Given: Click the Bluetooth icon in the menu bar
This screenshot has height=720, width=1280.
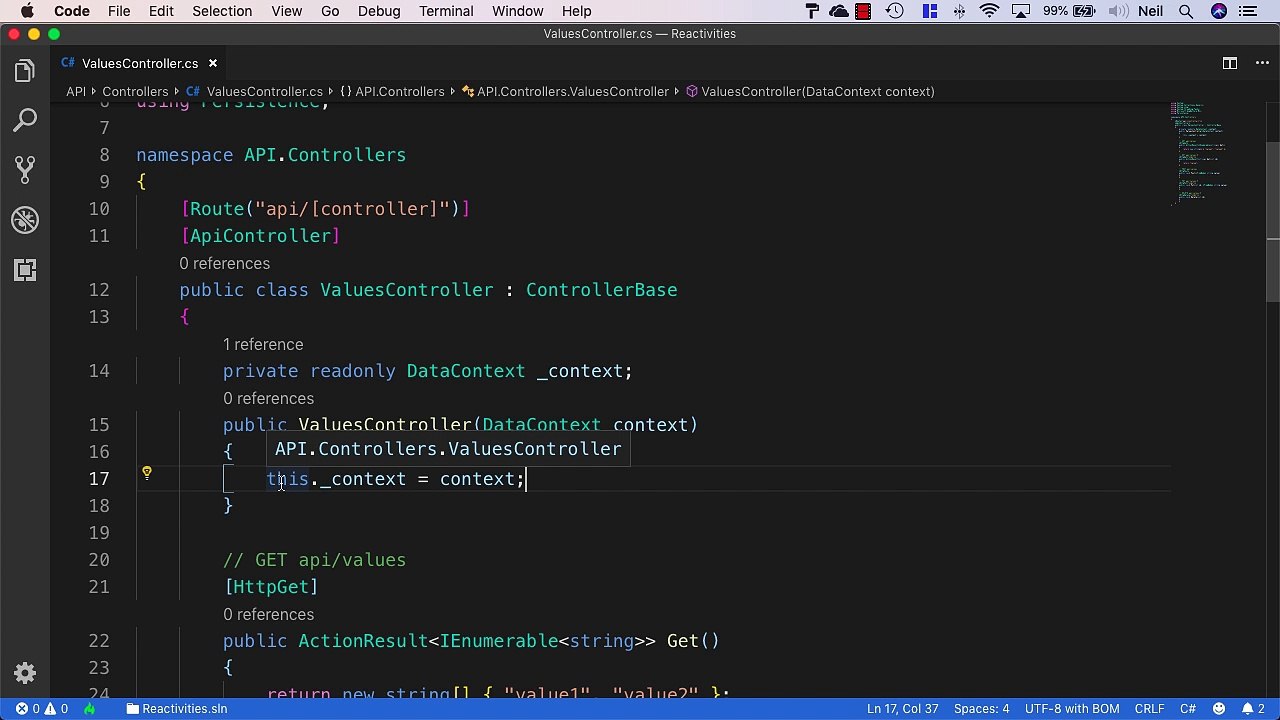Looking at the screenshot, I should [959, 11].
